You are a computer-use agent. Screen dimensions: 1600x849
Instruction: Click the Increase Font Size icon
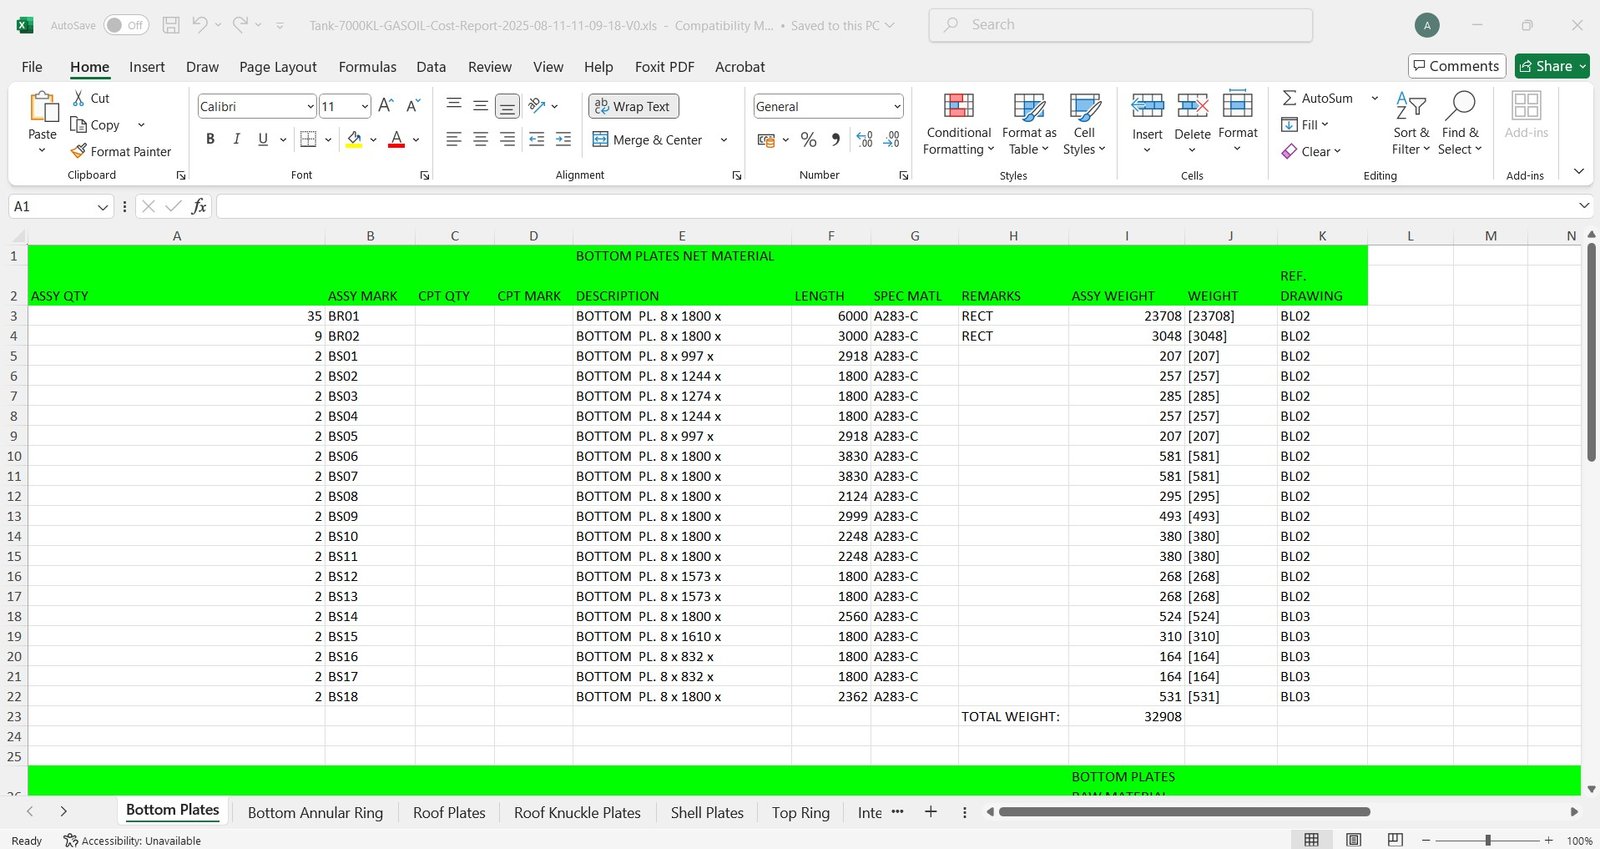point(386,106)
